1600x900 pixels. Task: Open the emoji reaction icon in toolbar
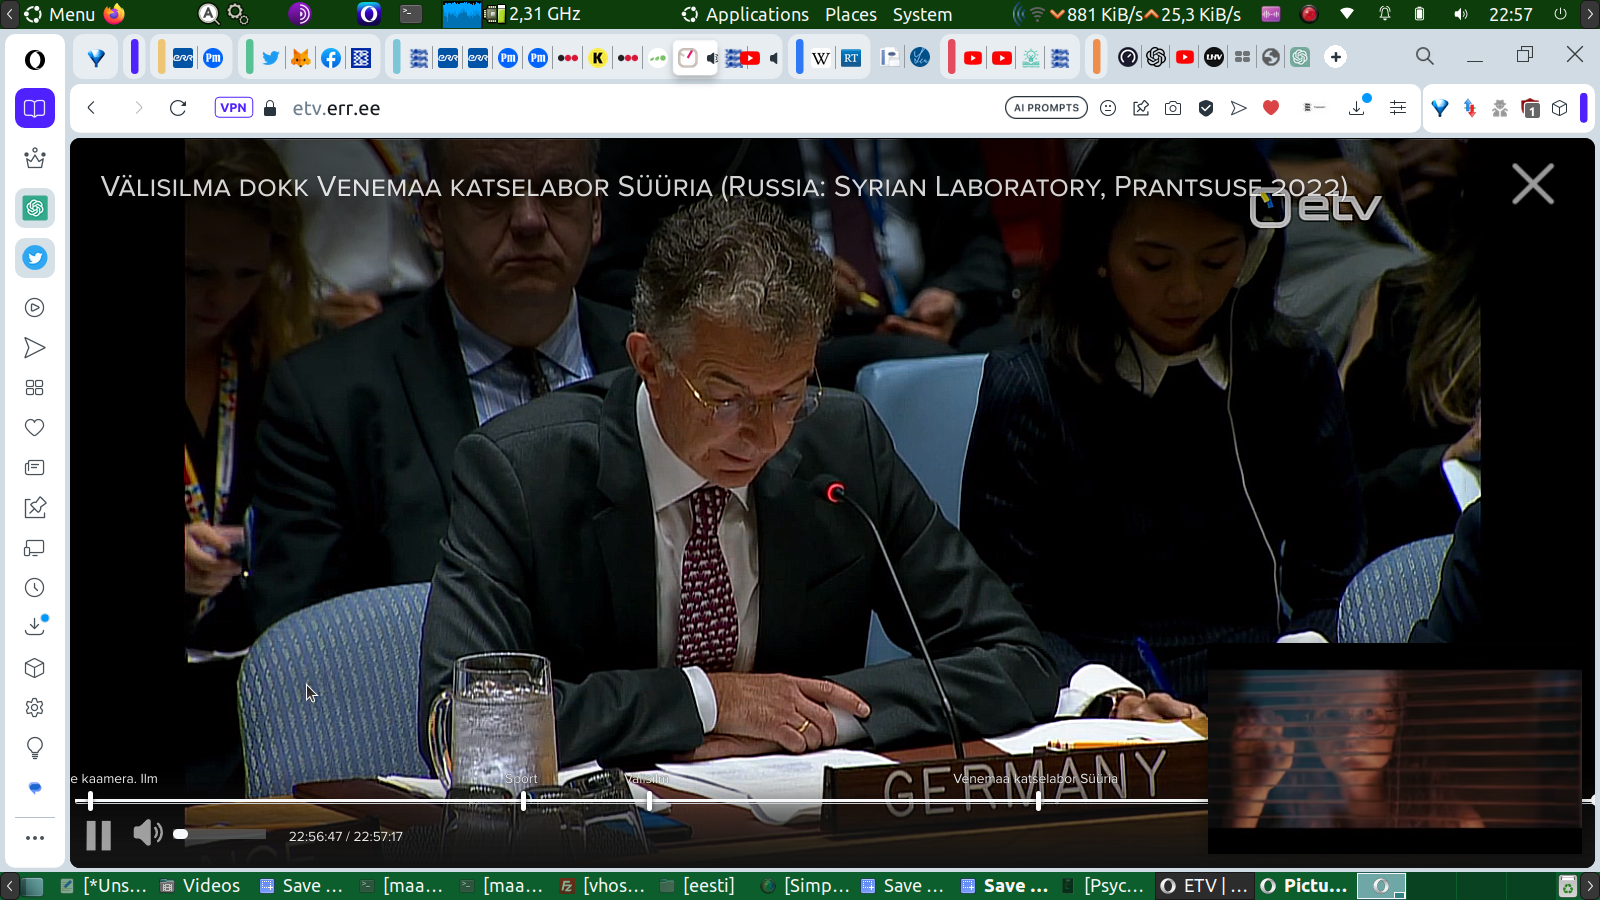click(x=1108, y=108)
